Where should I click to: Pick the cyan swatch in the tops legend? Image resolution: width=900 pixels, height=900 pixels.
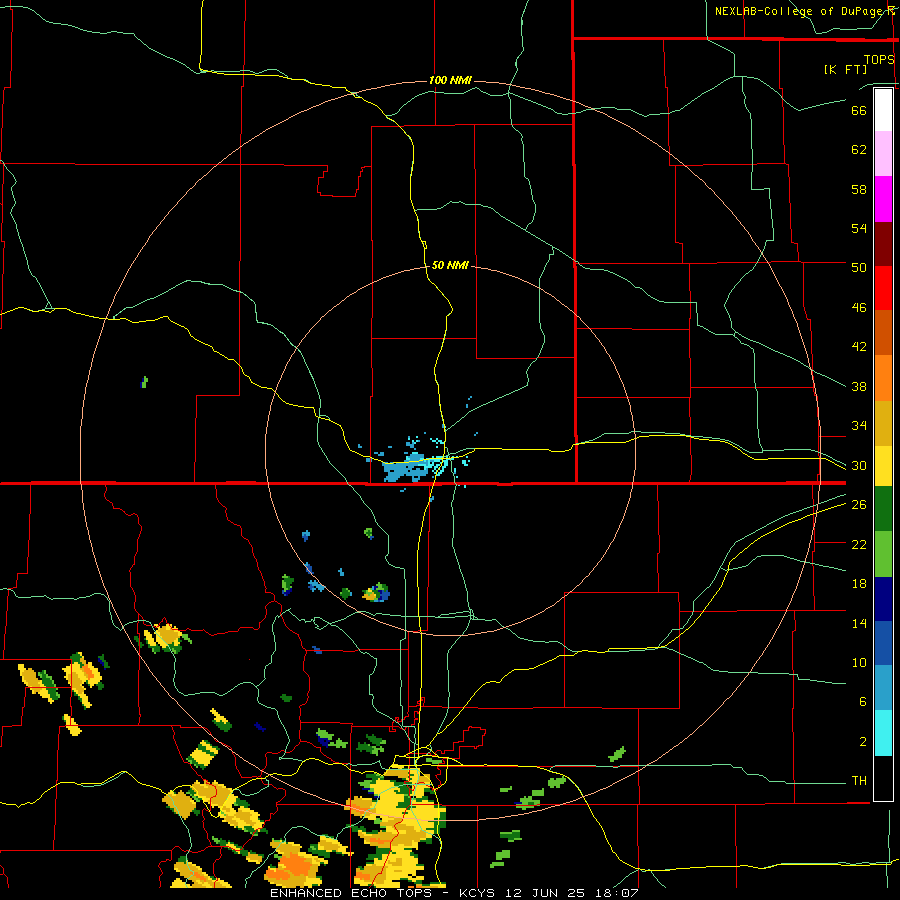tap(883, 734)
